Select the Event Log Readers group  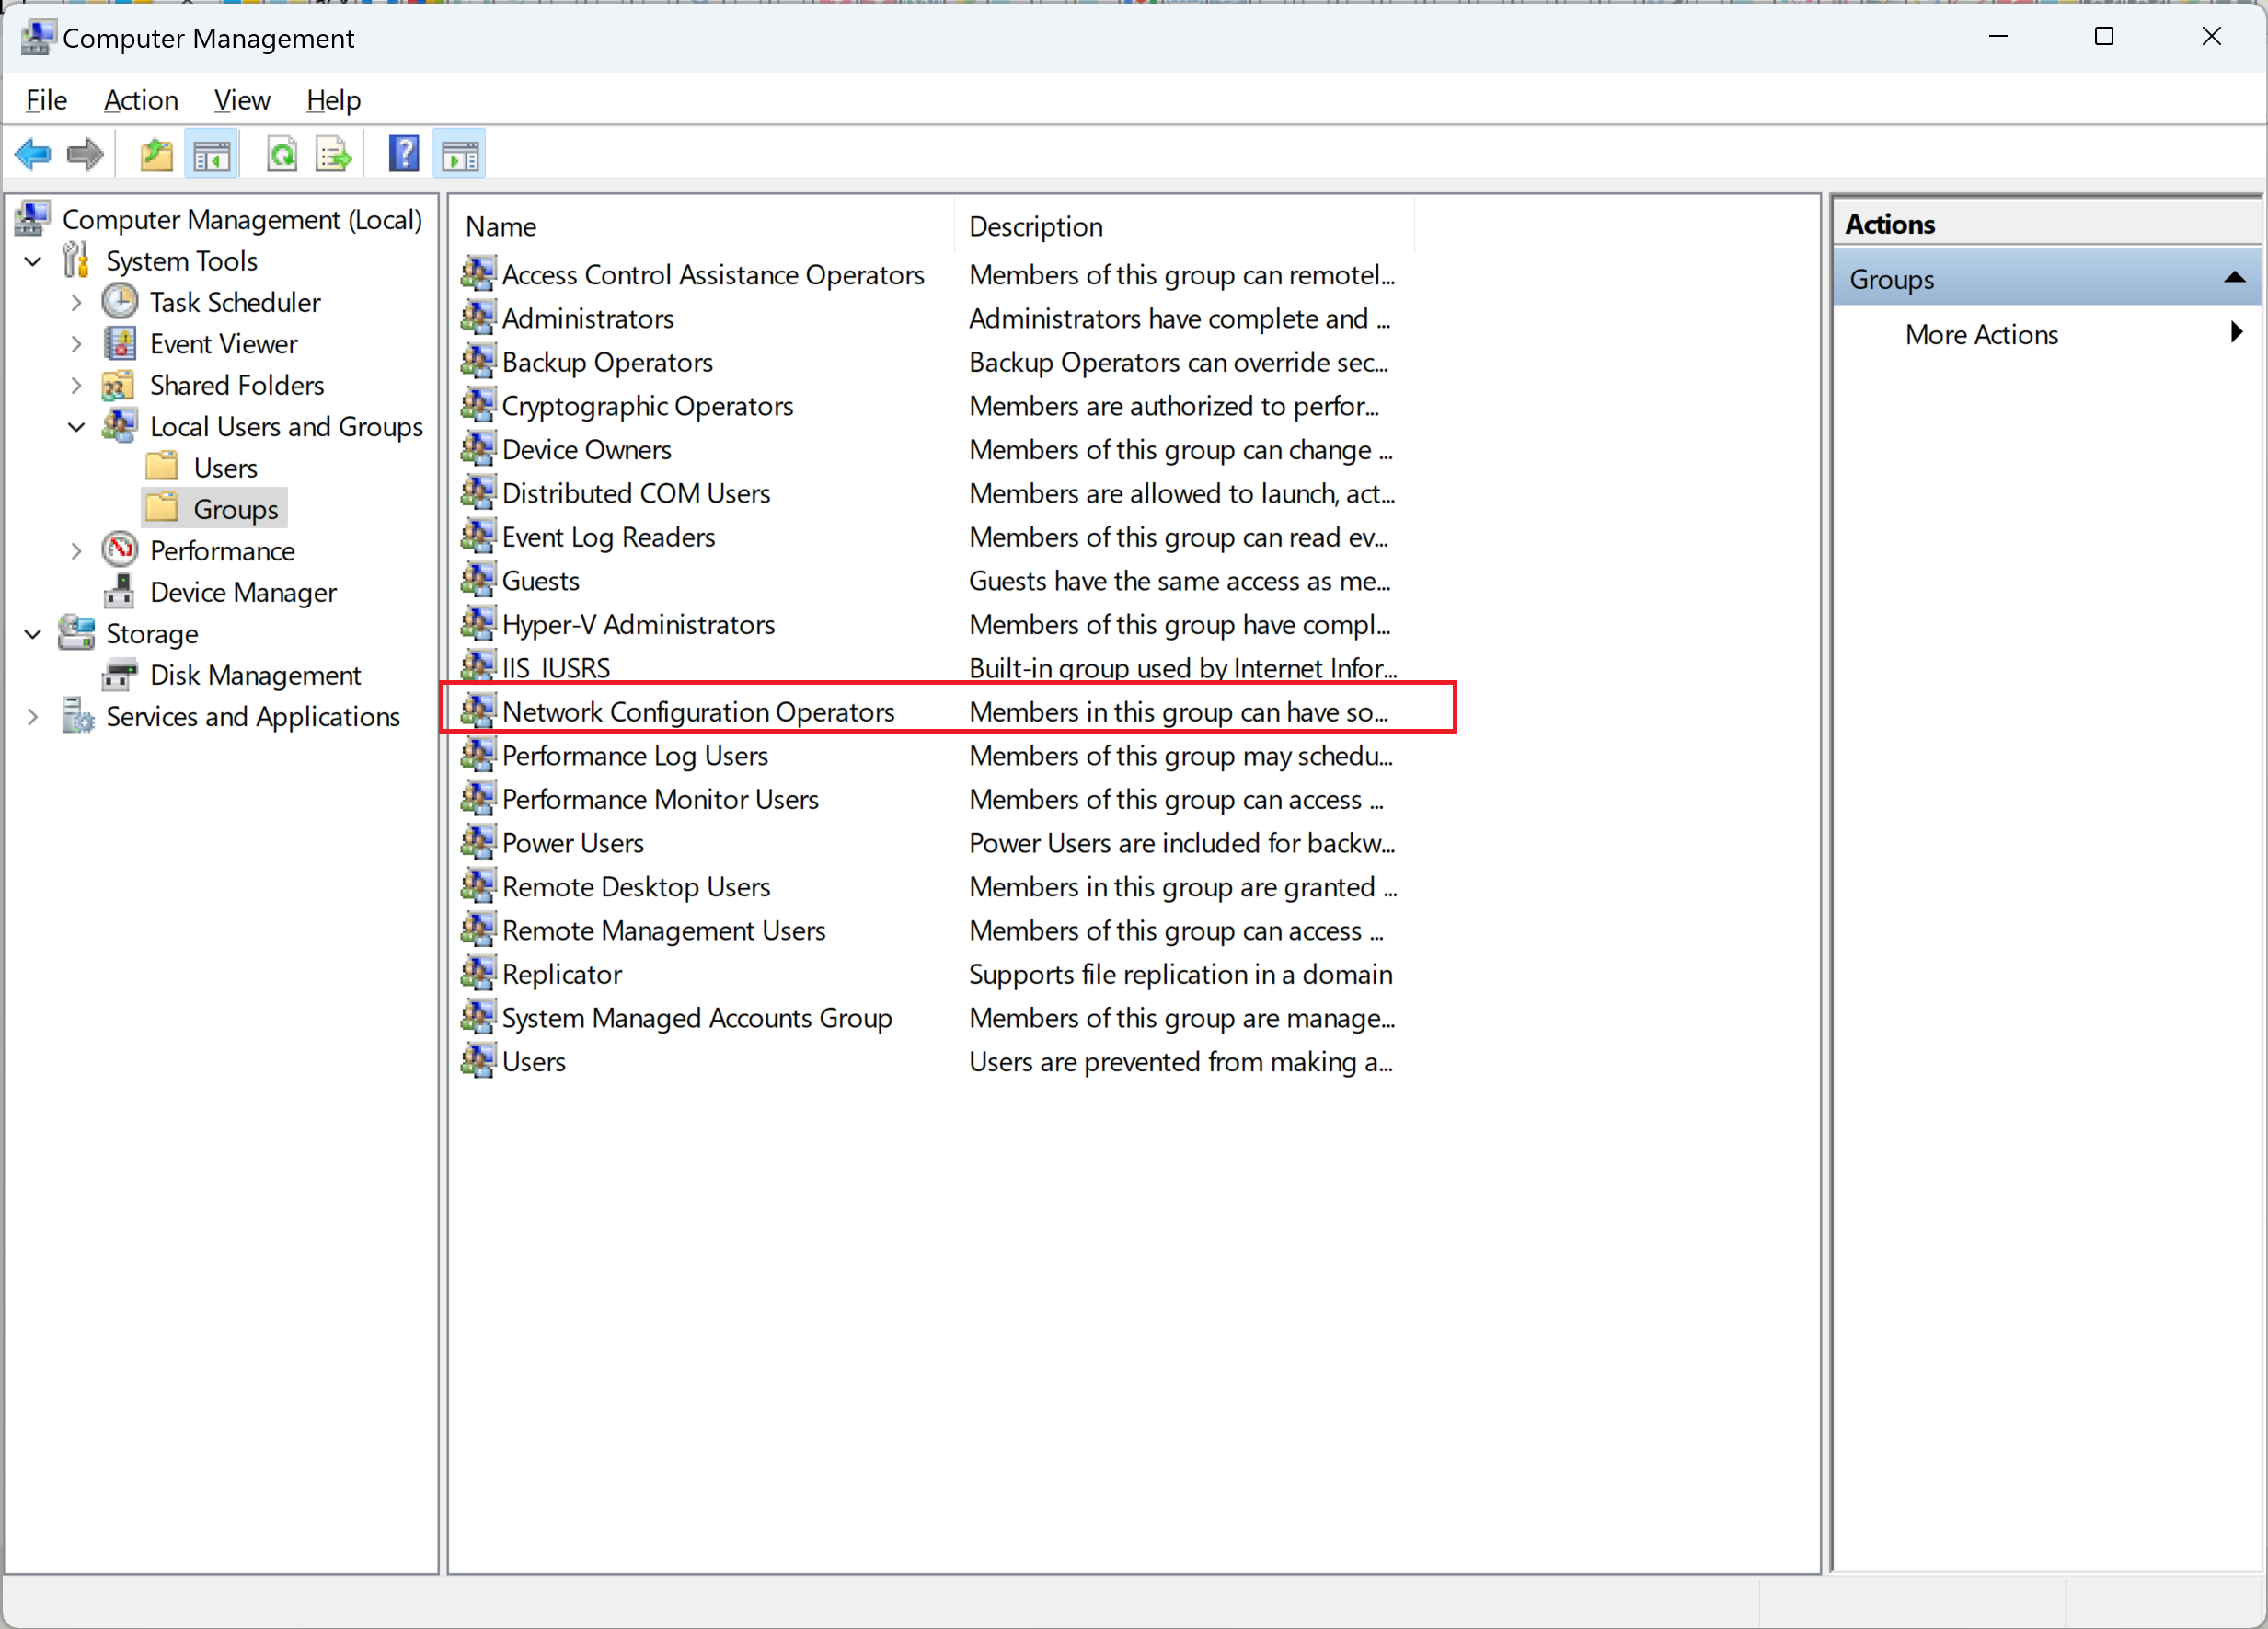pos(608,537)
